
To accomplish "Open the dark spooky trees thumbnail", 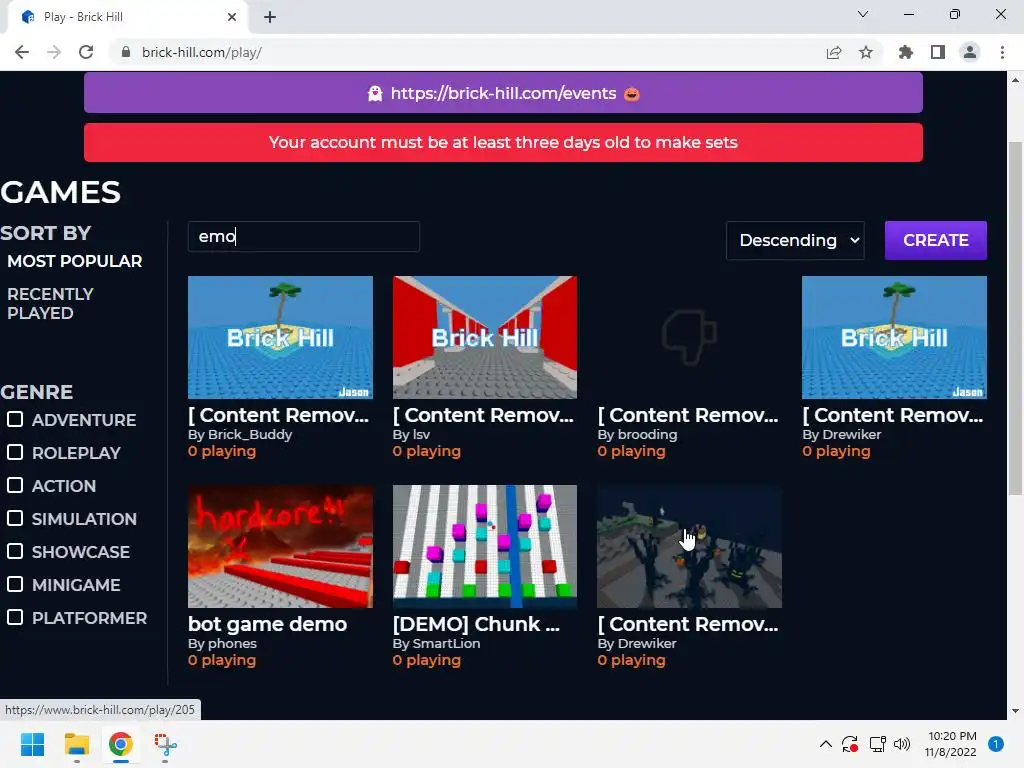I will [689, 546].
